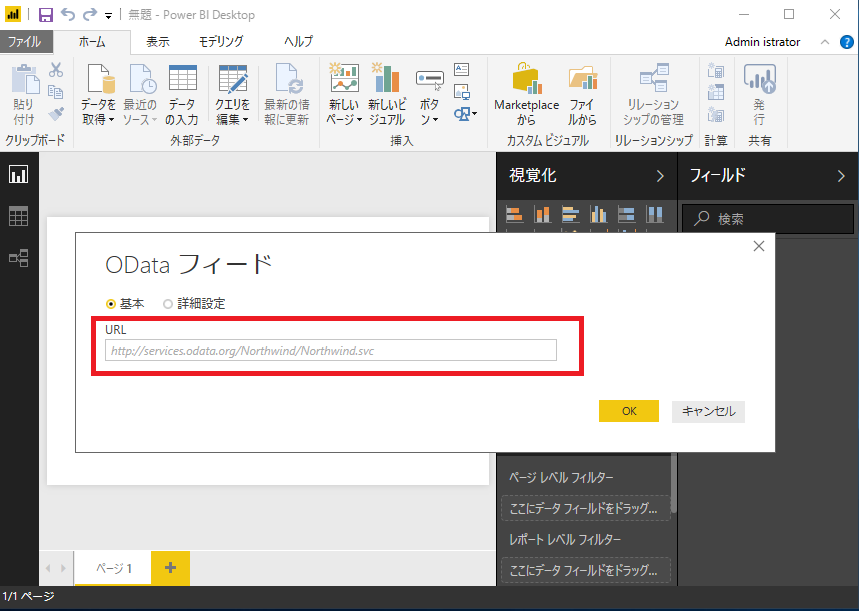Click the new column calculation icon
Image resolution: width=859 pixels, height=611 pixels.
click(x=715, y=92)
